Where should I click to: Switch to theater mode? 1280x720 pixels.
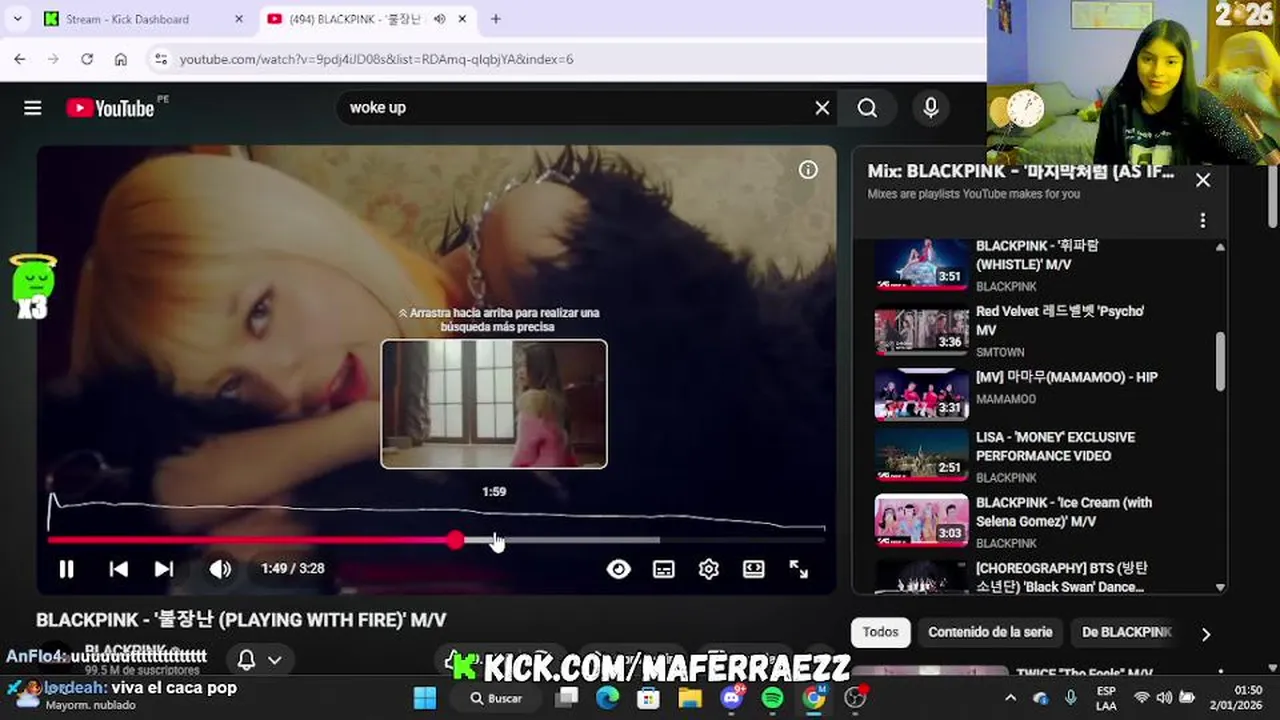(754, 569)
